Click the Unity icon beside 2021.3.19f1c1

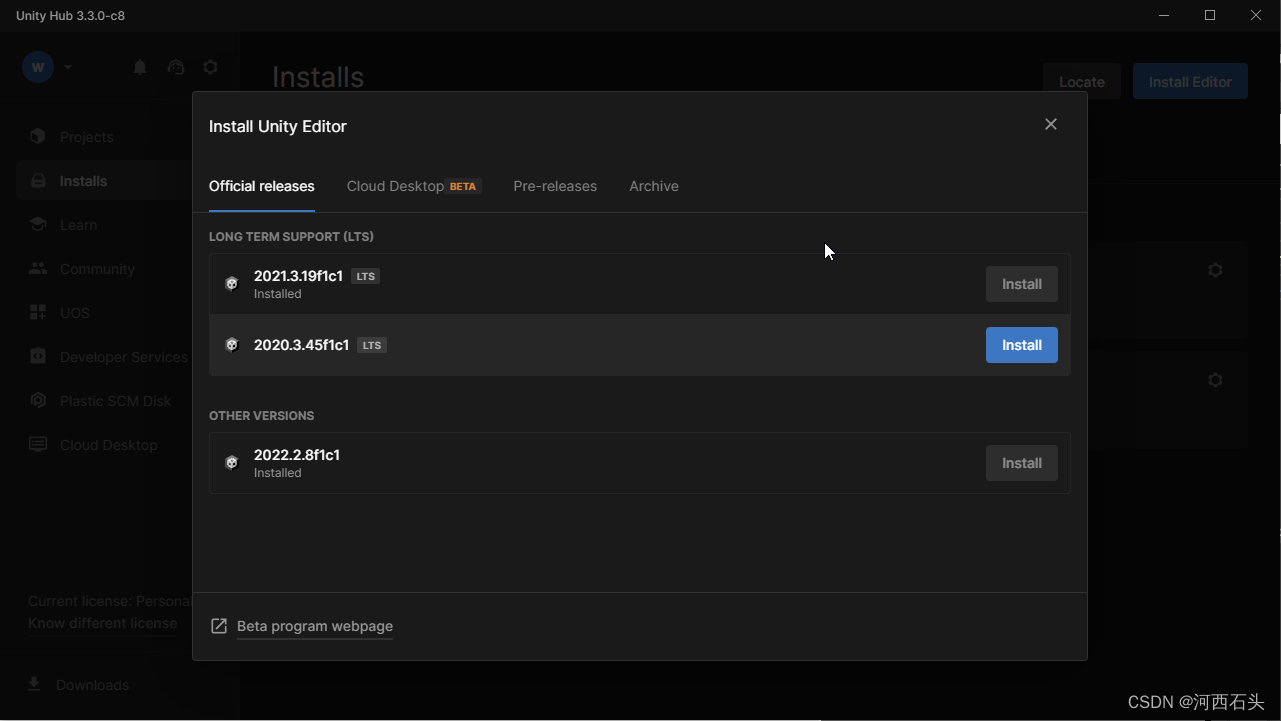232,284
